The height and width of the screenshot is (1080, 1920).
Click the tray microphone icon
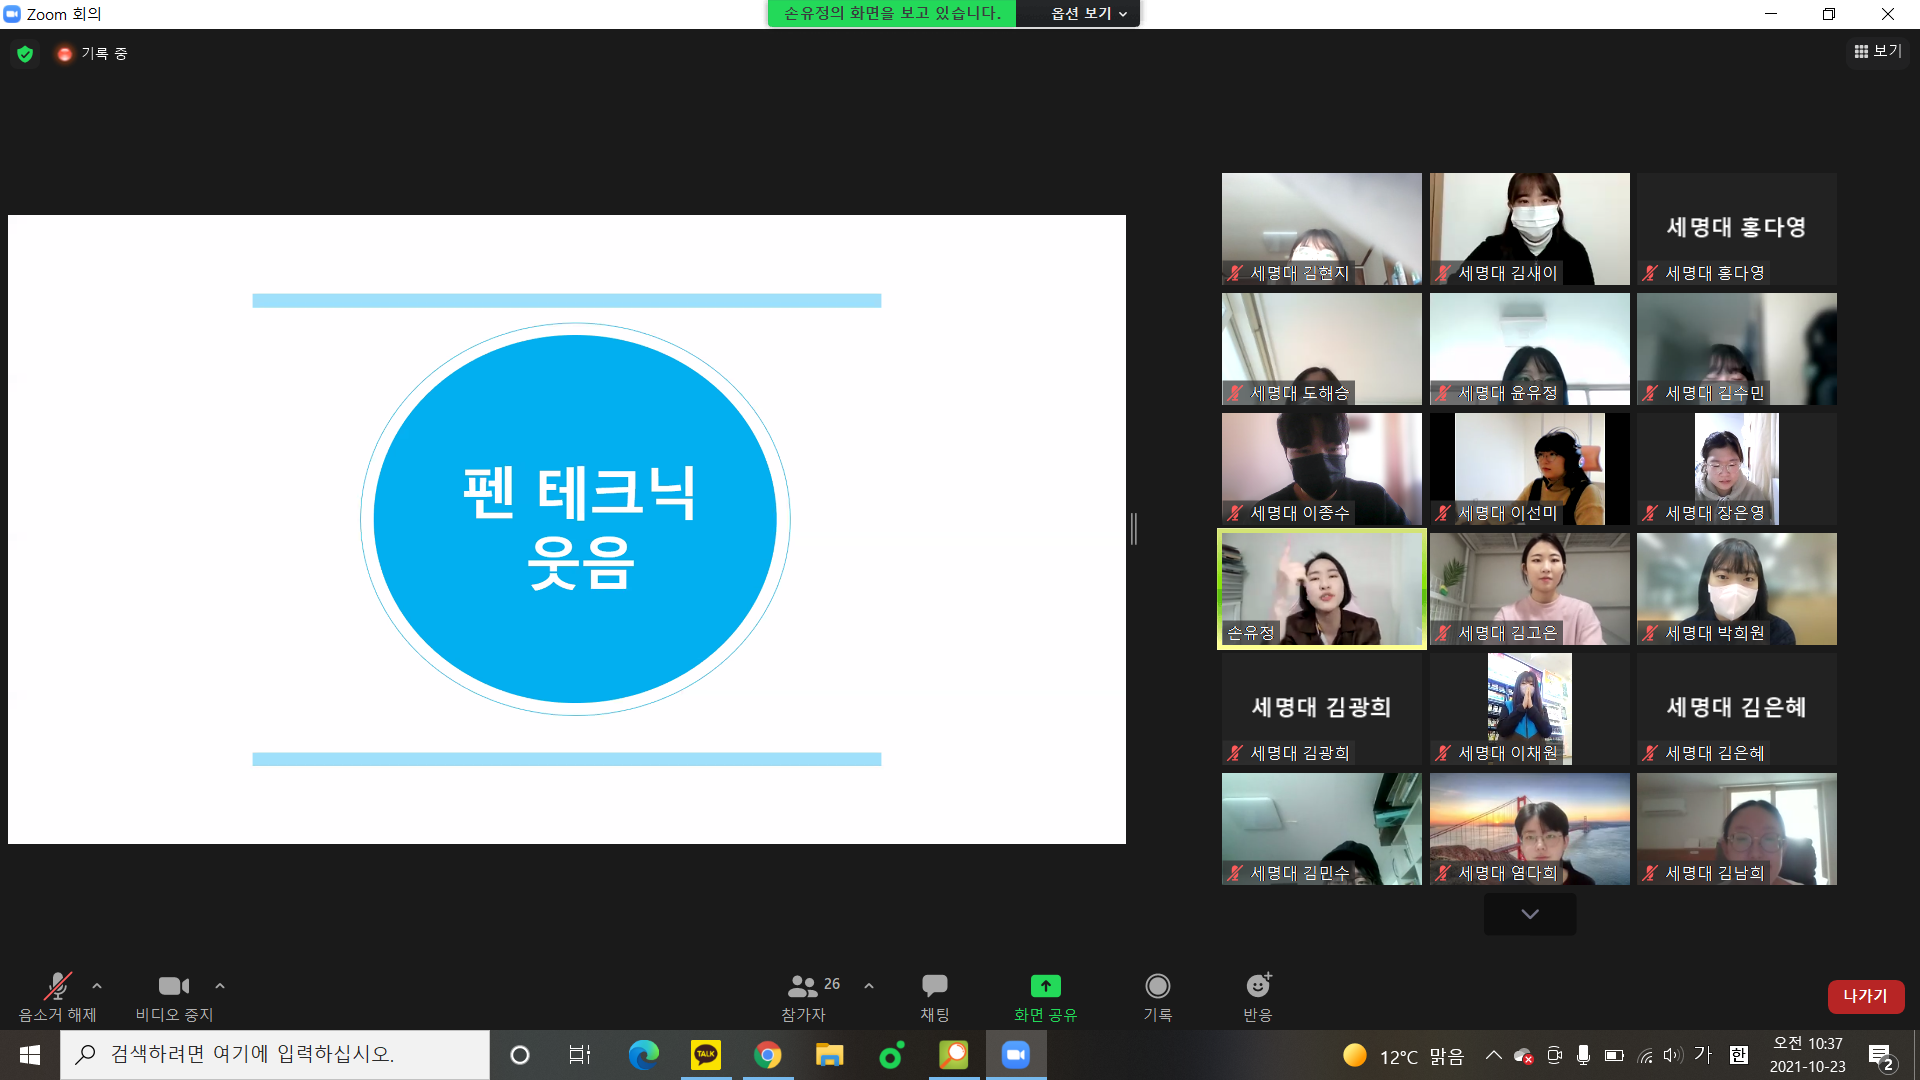pyautogui.click(x=1583, y=1055)
